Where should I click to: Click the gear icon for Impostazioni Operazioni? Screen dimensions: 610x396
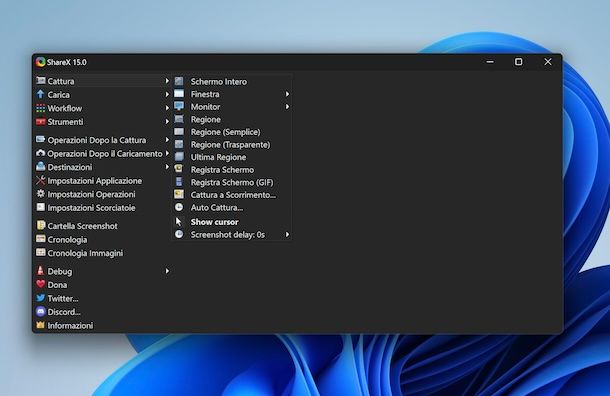(40, 194)
